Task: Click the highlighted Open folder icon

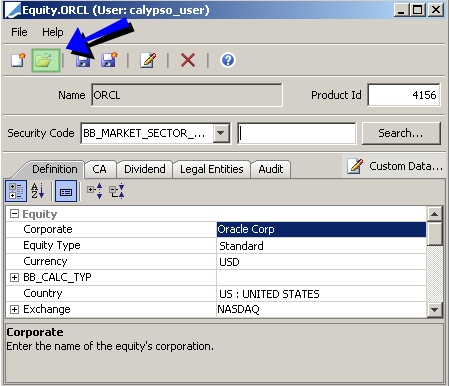Action: (46, 60)
